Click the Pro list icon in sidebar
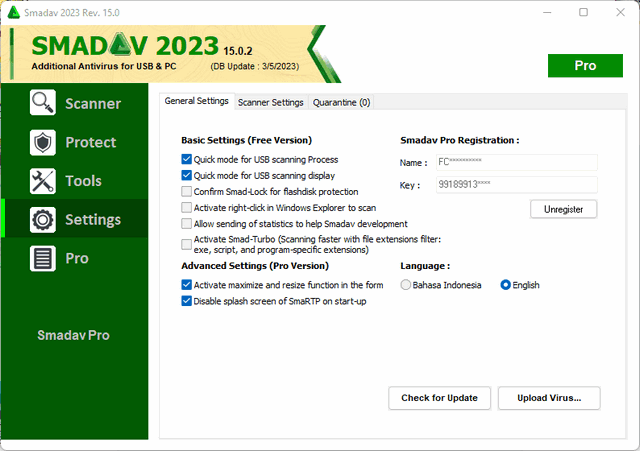This screenshot has width=640, height=451. pyautogui.click(x=43, y=258)
